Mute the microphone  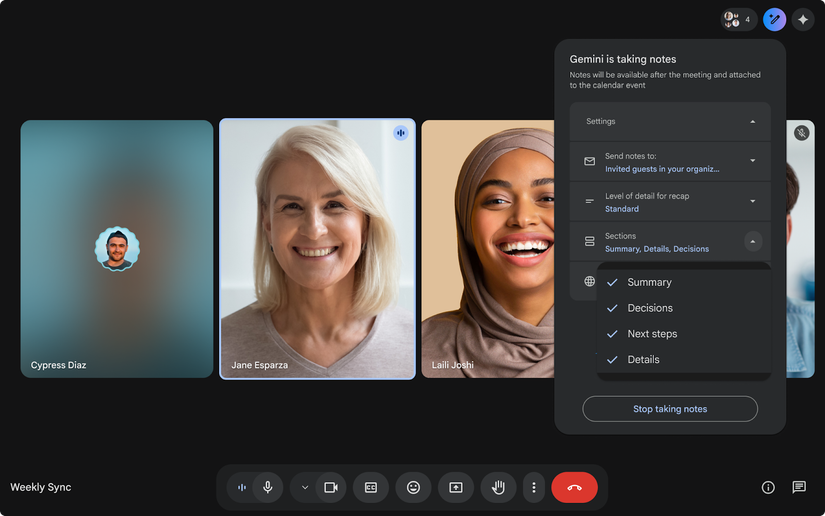(267, 487)
